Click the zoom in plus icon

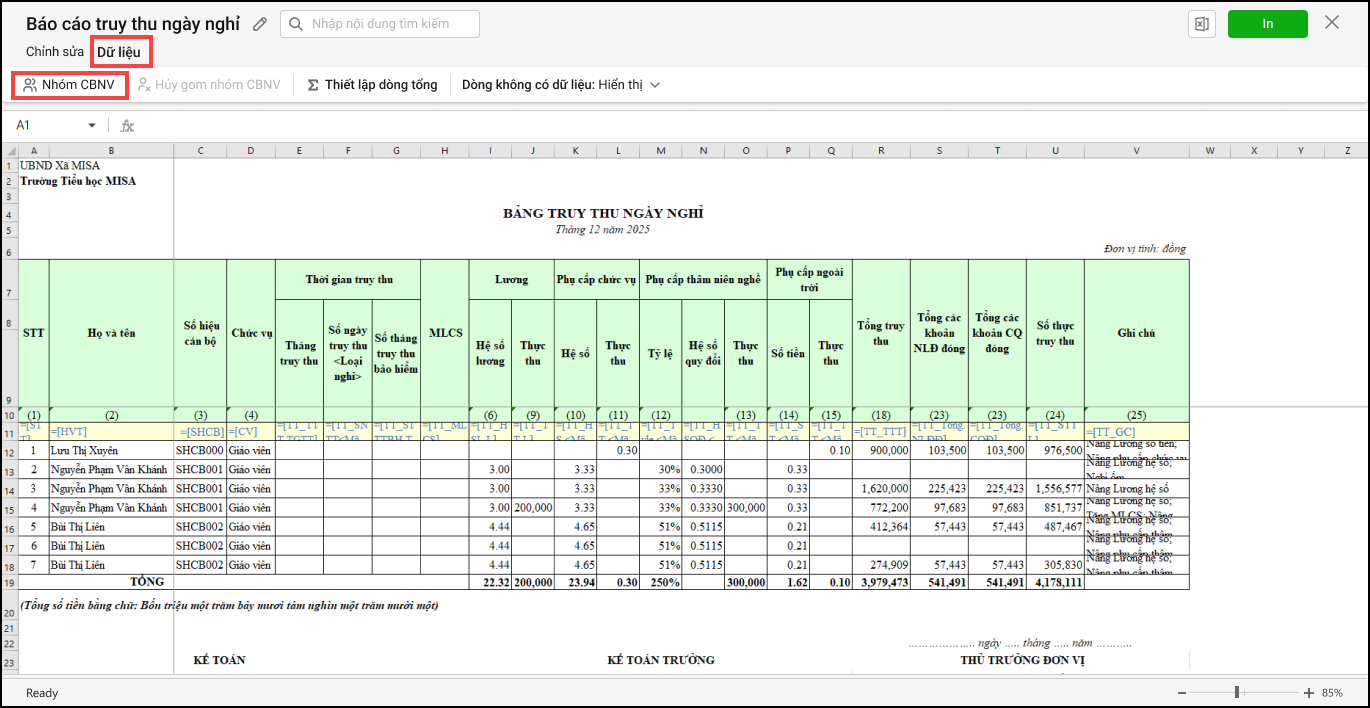click(x=1309, y=693)
